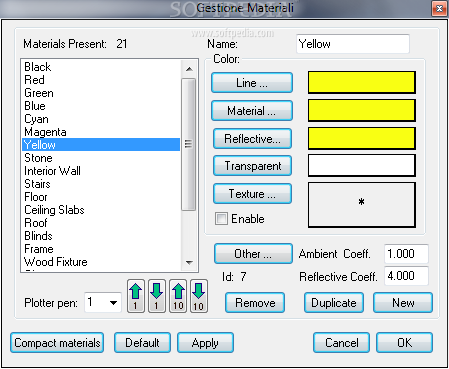Grab the materials list scrollbar thumb

188,144
